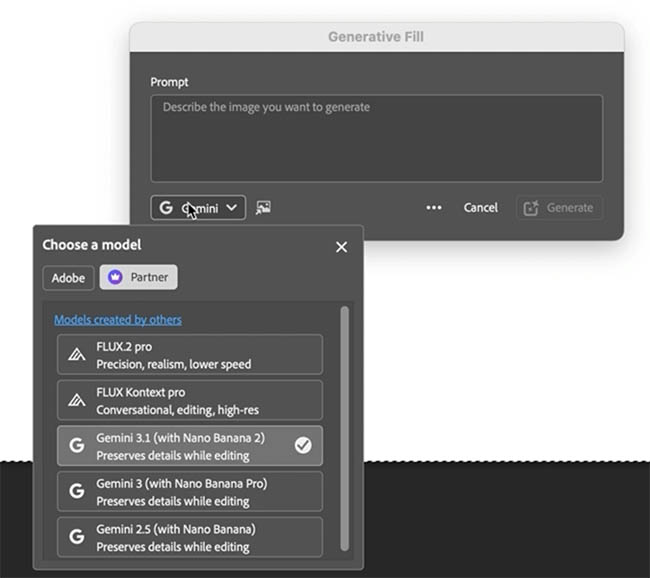Screen dimensions: 650x578
Task: Click the 'Precision, realism, lower speed' description
Action: point(174,364)
